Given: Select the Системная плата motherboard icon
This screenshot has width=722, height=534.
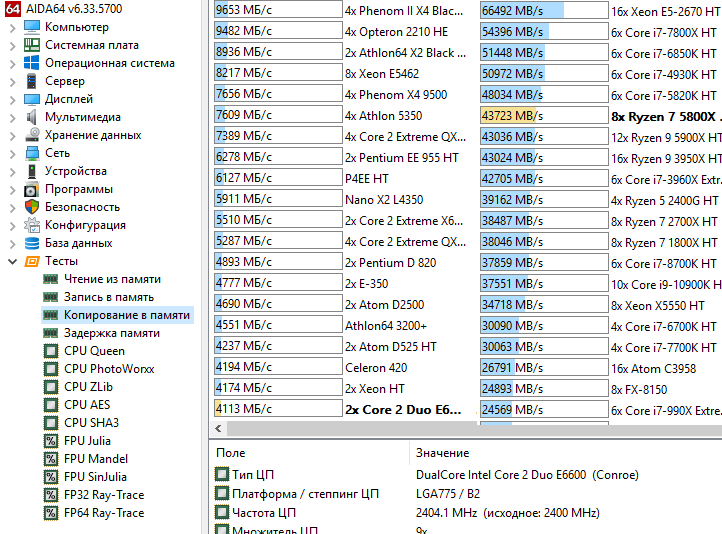Looking at the screenshot, I should 32,45.
